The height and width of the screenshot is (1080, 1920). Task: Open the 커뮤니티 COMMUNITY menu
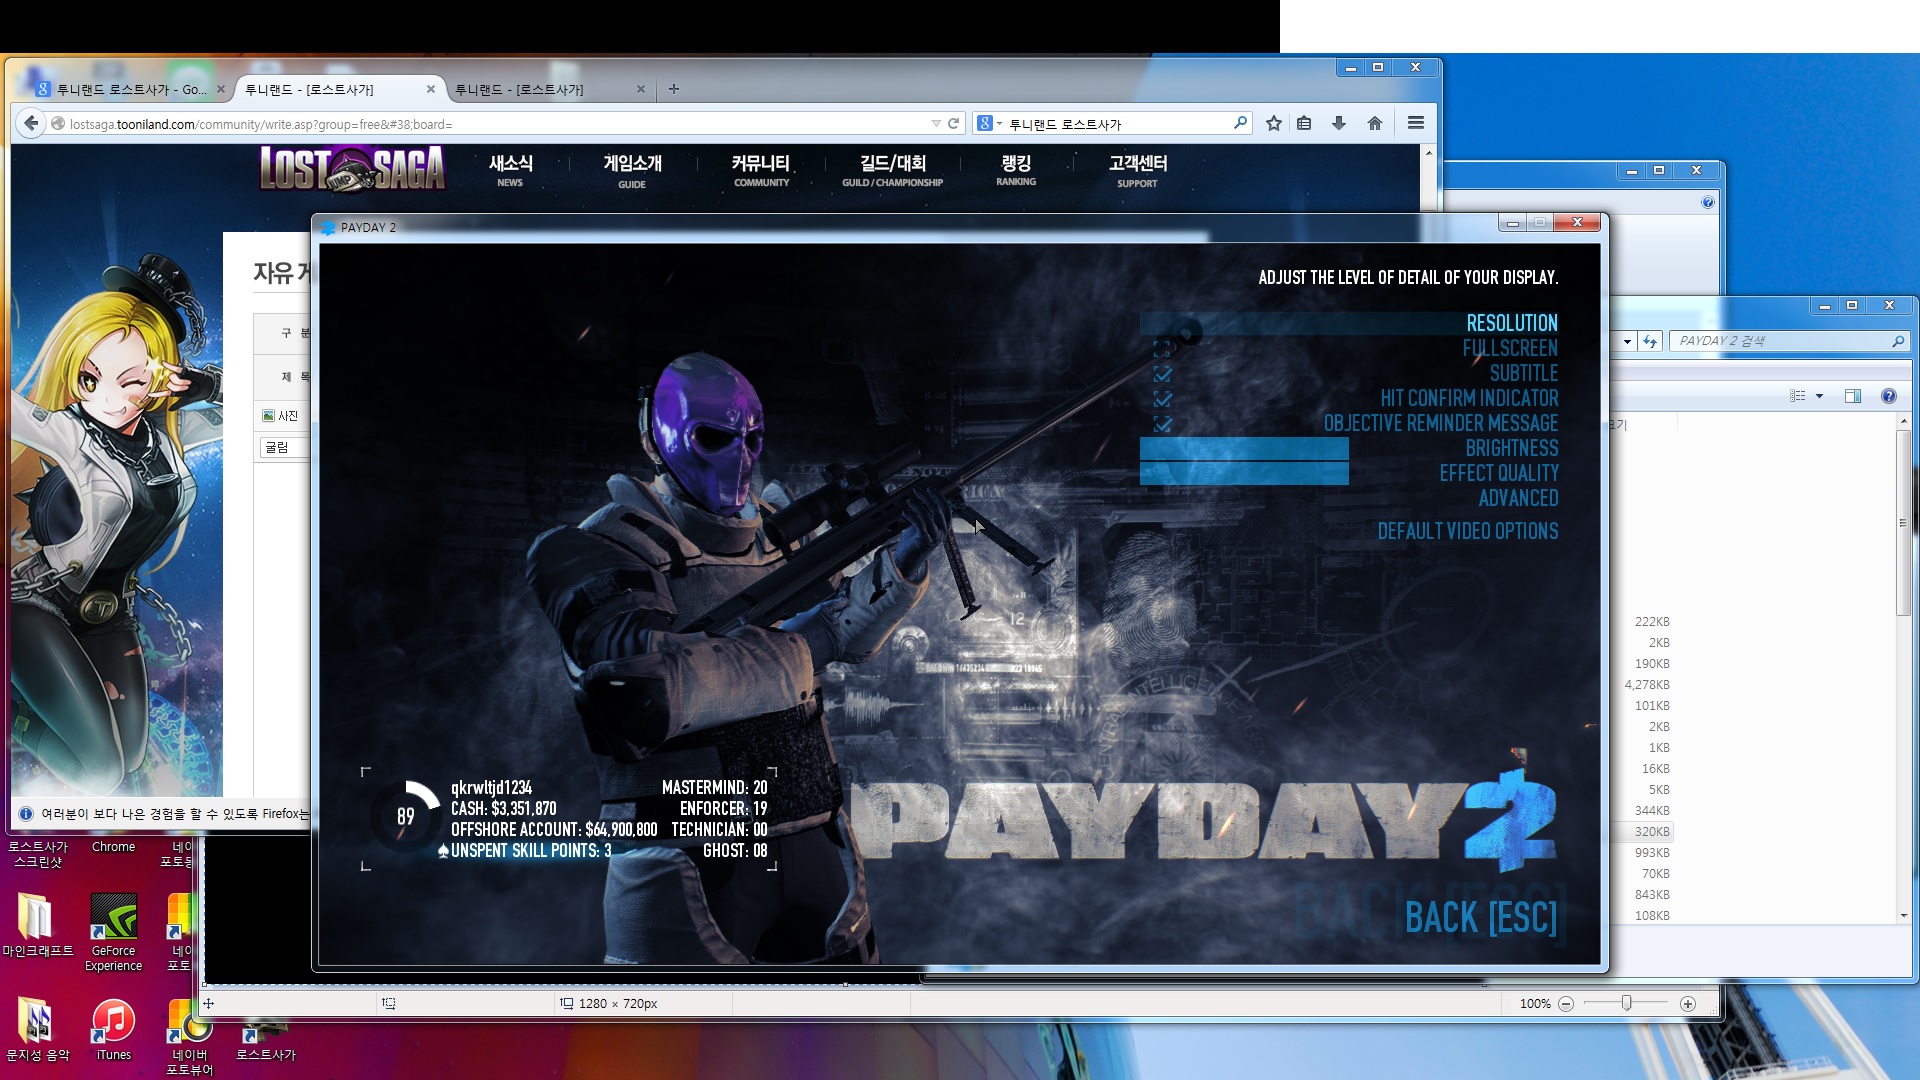pos(761,169)
